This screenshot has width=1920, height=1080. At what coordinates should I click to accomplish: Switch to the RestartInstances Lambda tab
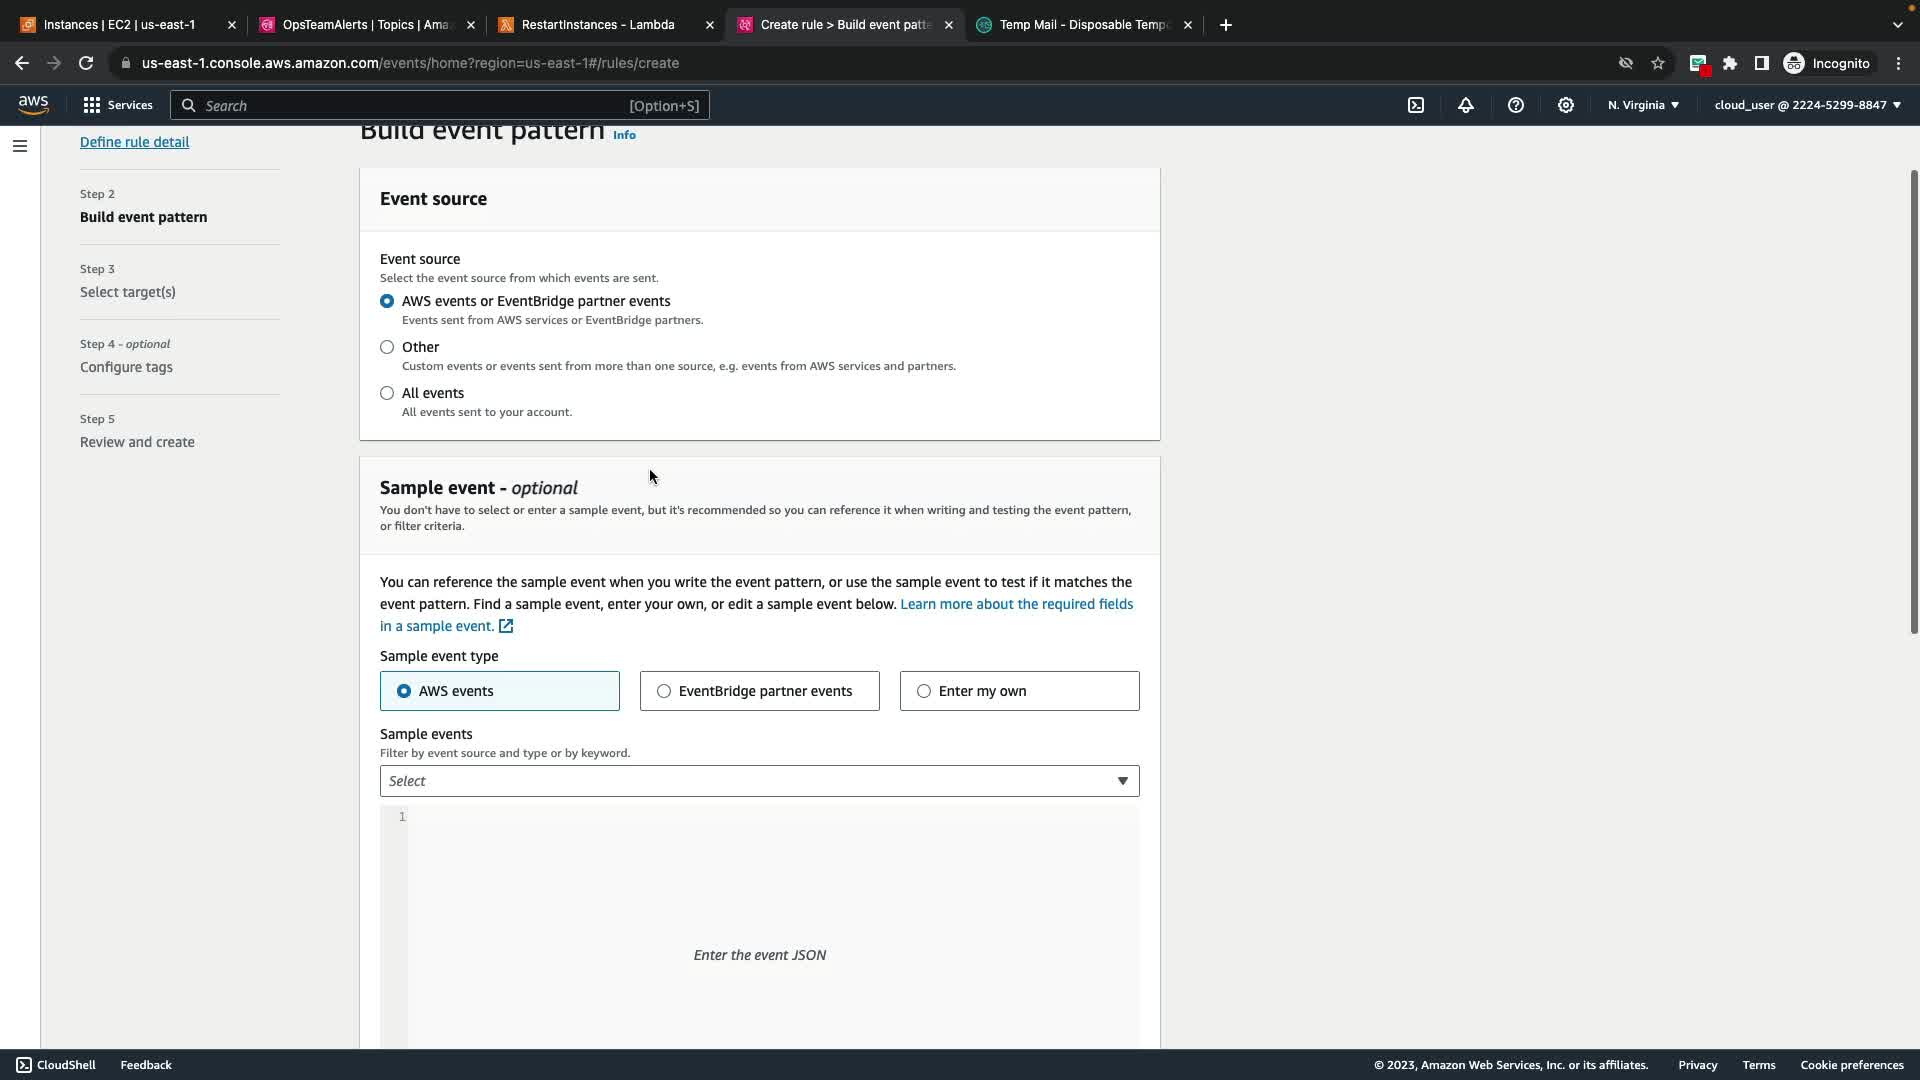pyautogui.click(x=598, y=25)
